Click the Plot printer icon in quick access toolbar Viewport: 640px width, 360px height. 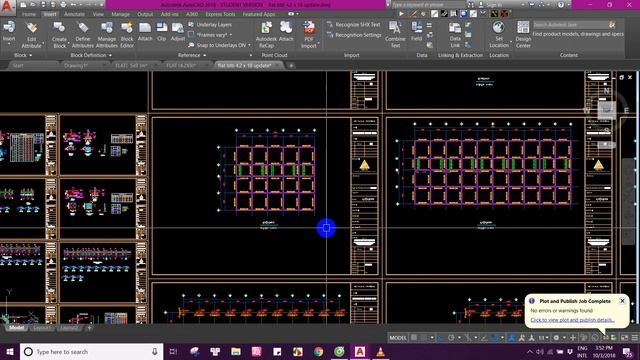63,5
